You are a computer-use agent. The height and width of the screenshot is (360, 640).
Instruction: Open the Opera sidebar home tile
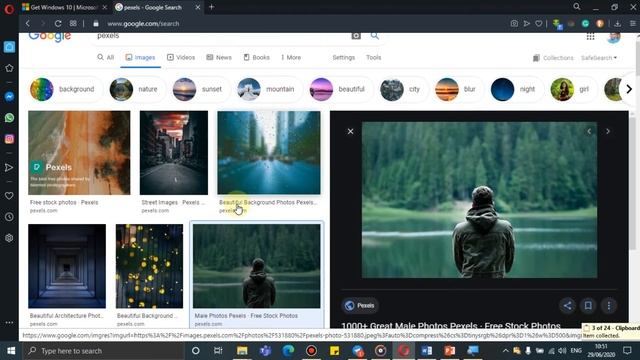click(x=9, y=47)
